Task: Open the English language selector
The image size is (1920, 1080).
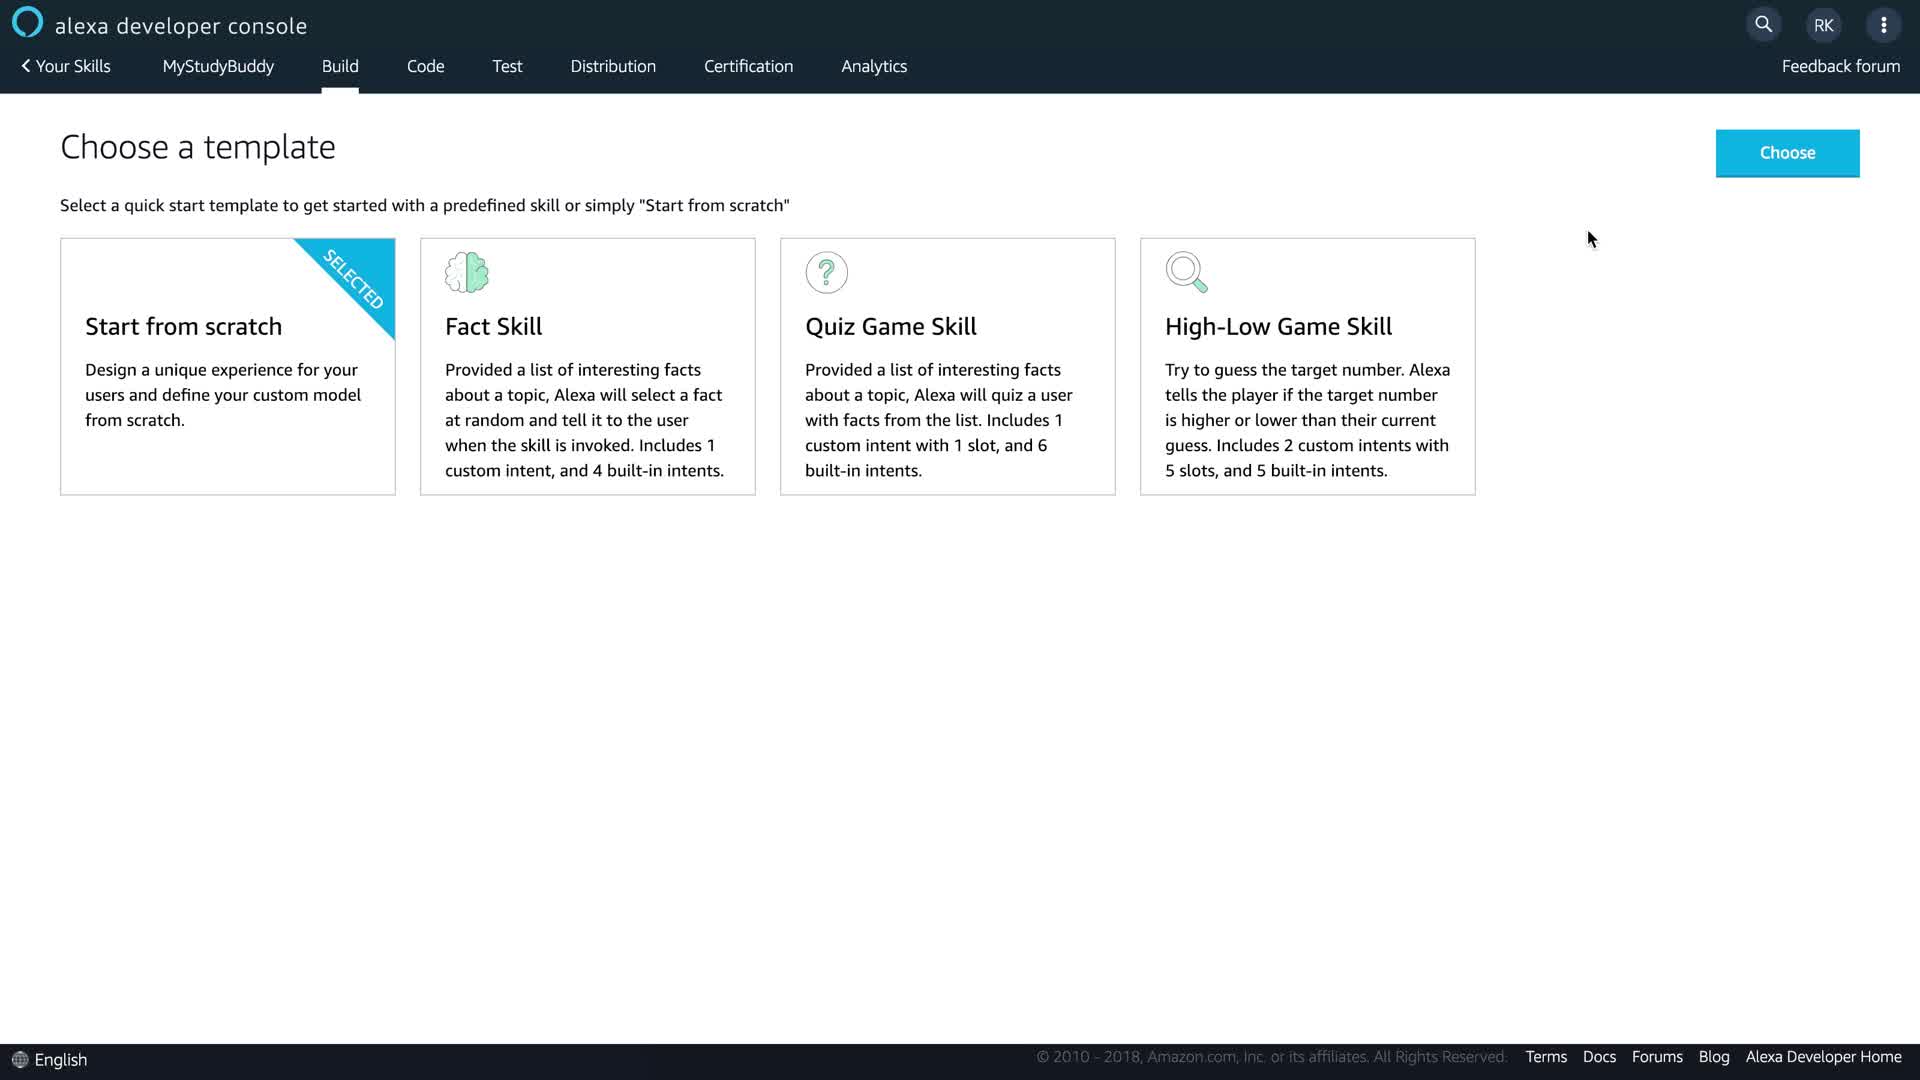Action: click(61, 1060)
